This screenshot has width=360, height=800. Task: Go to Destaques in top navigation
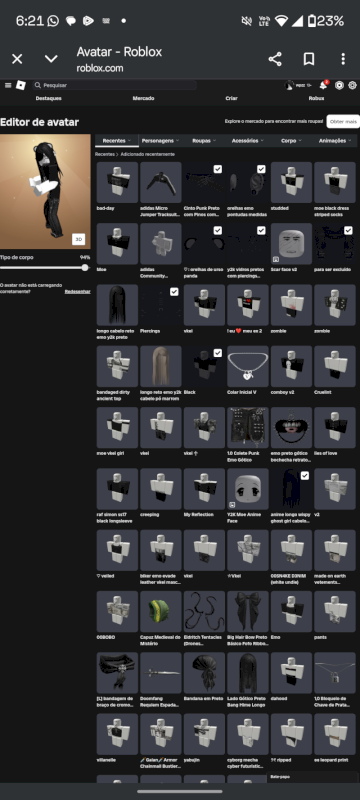click(x=48, y=98)
